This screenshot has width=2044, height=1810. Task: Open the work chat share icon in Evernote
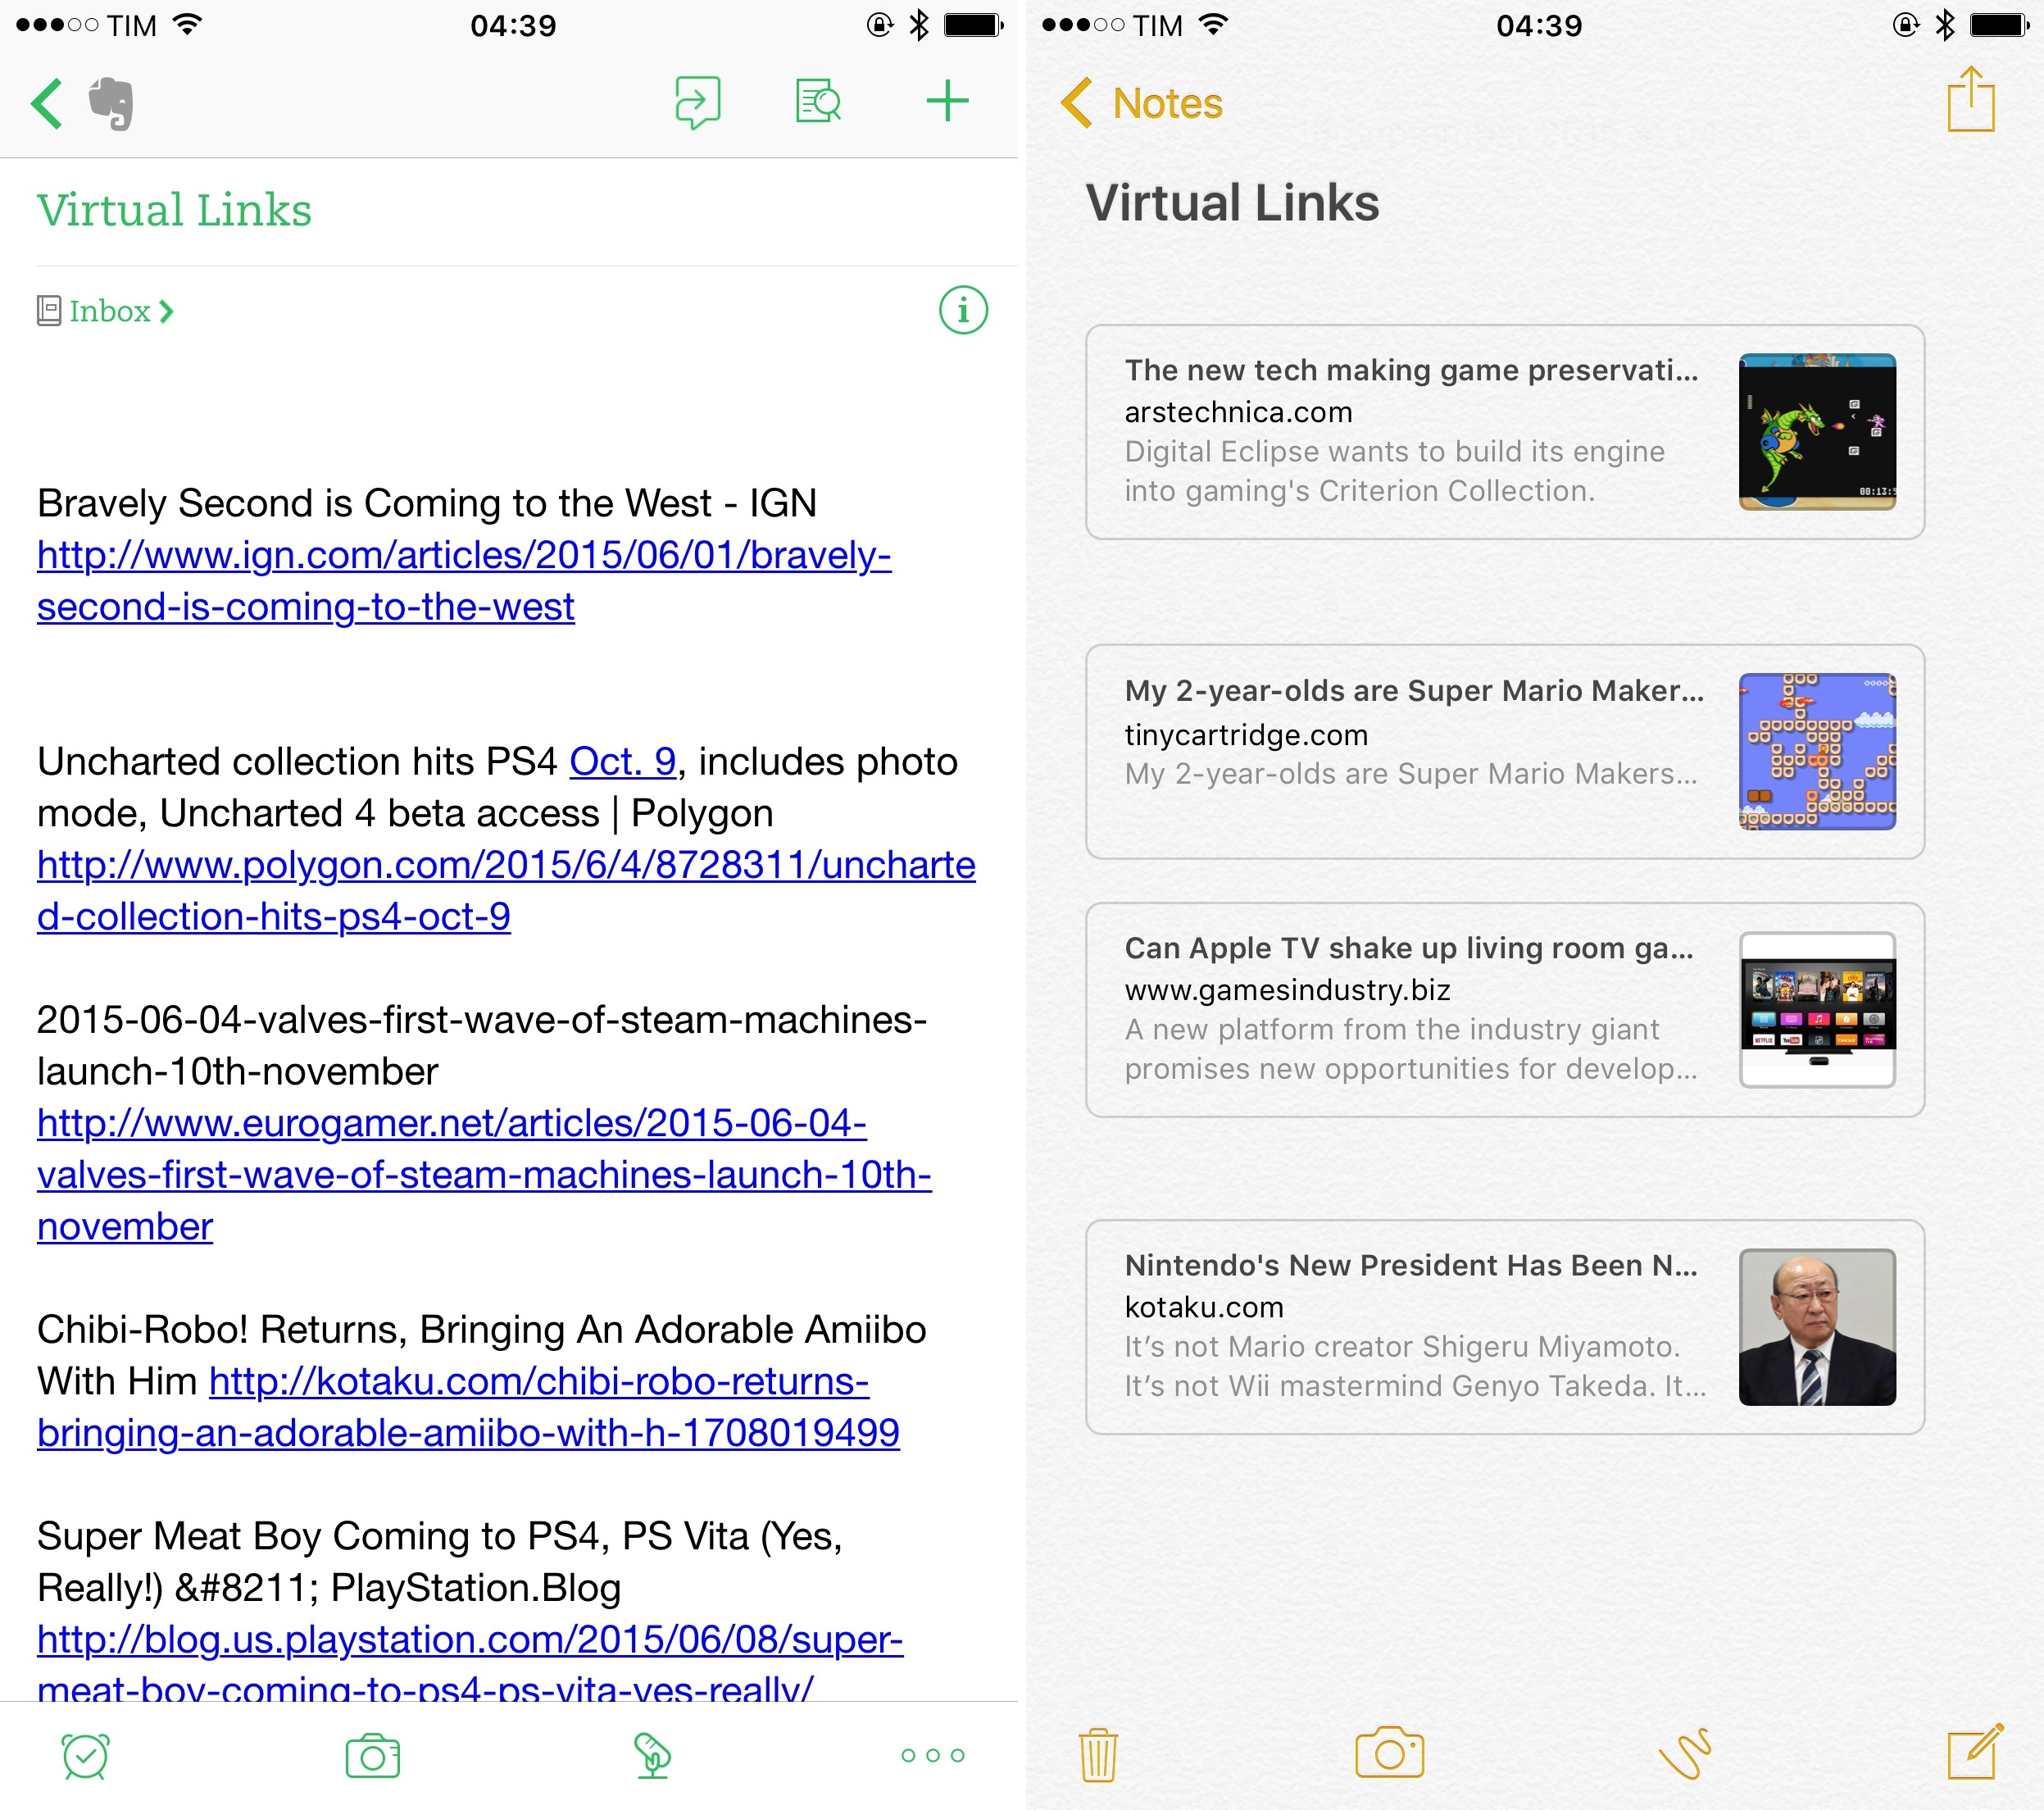click(x=697, y=102)
